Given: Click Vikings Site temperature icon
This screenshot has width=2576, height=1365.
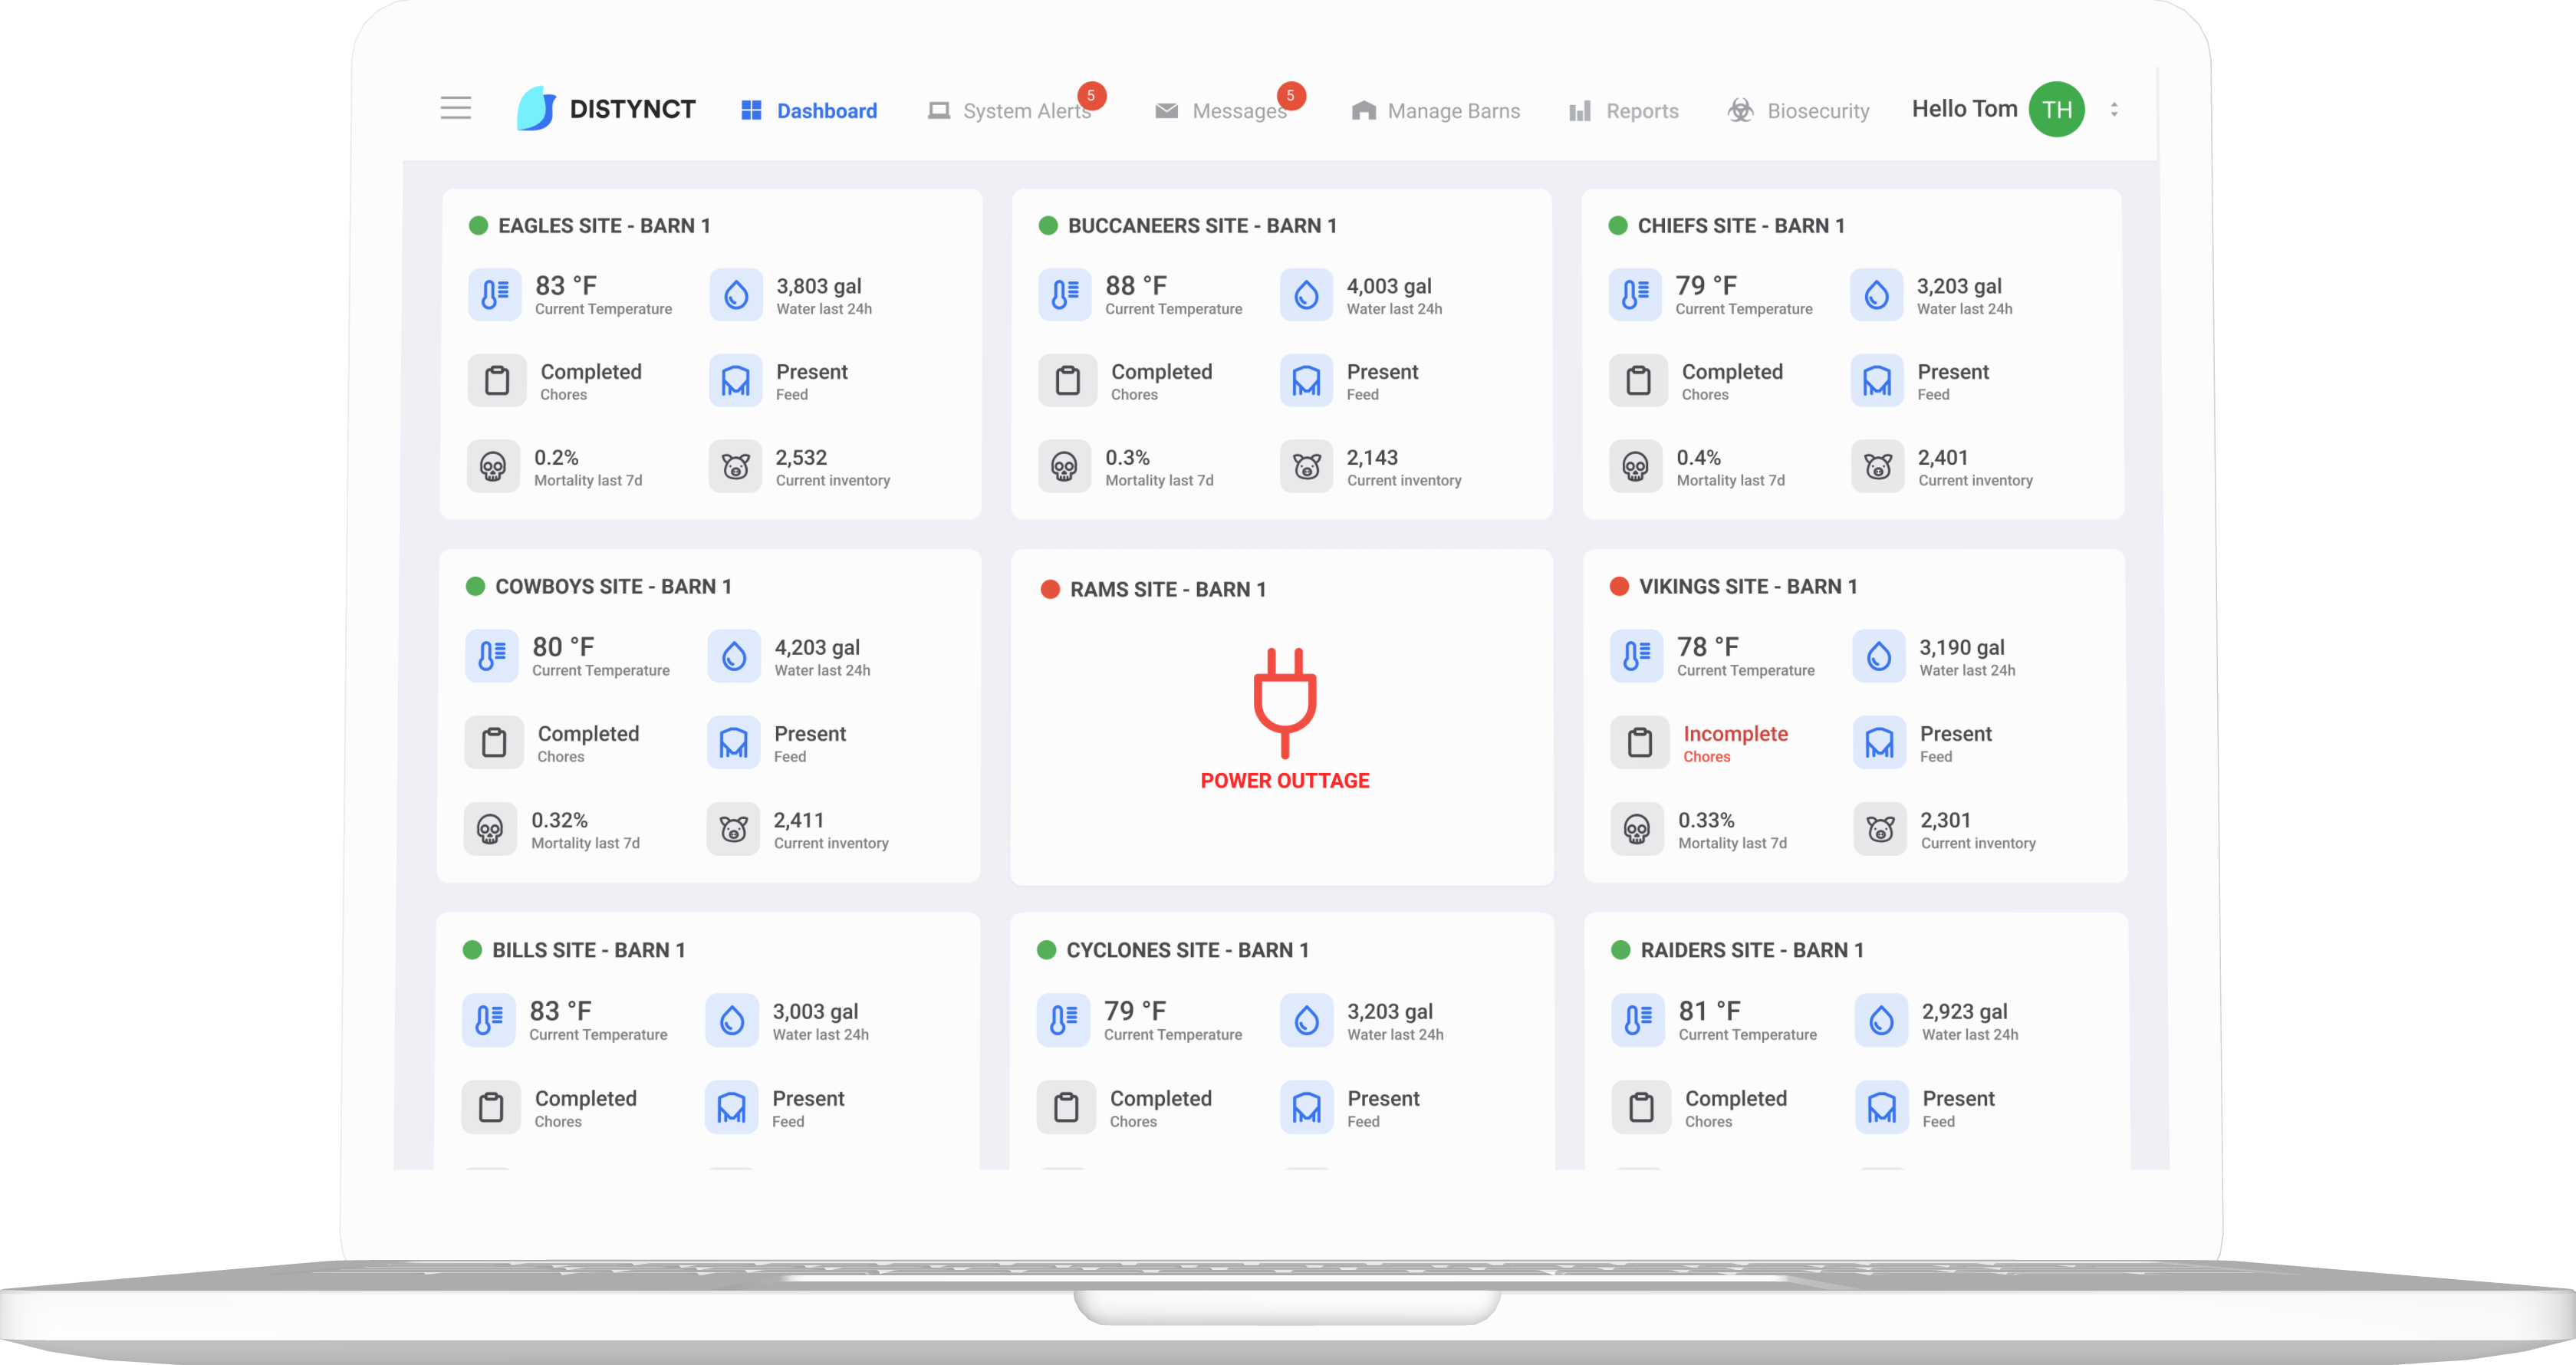Looking at the screenshot, I should pos(1637,656).
